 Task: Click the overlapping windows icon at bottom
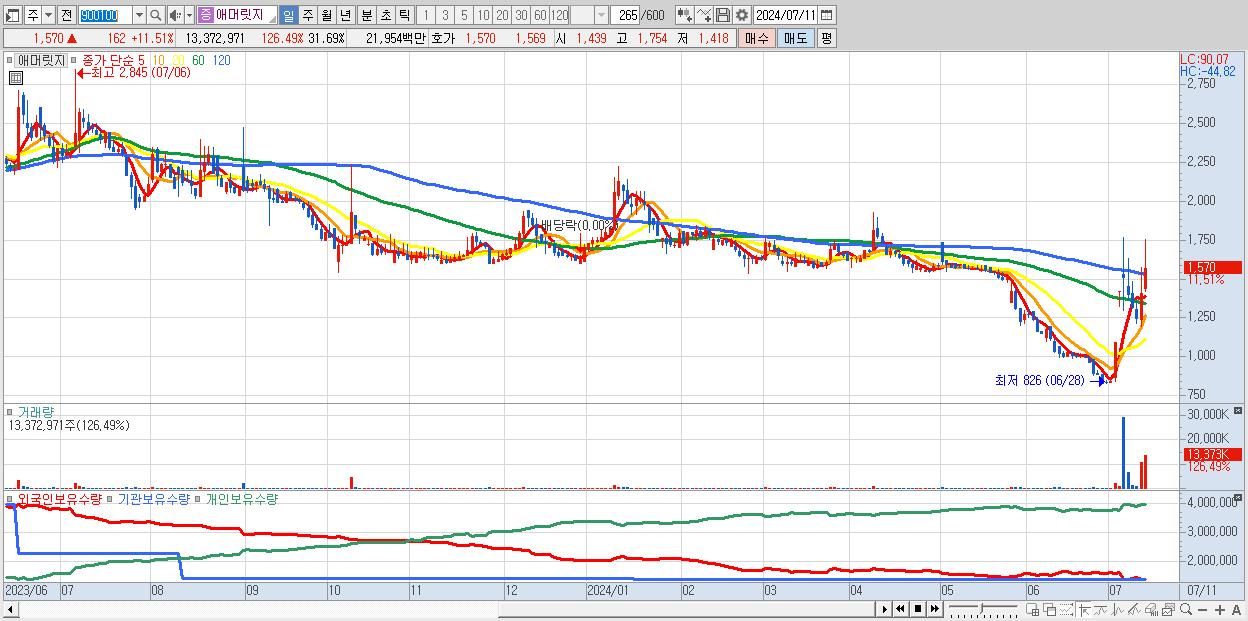click(x=1050, y=609)
